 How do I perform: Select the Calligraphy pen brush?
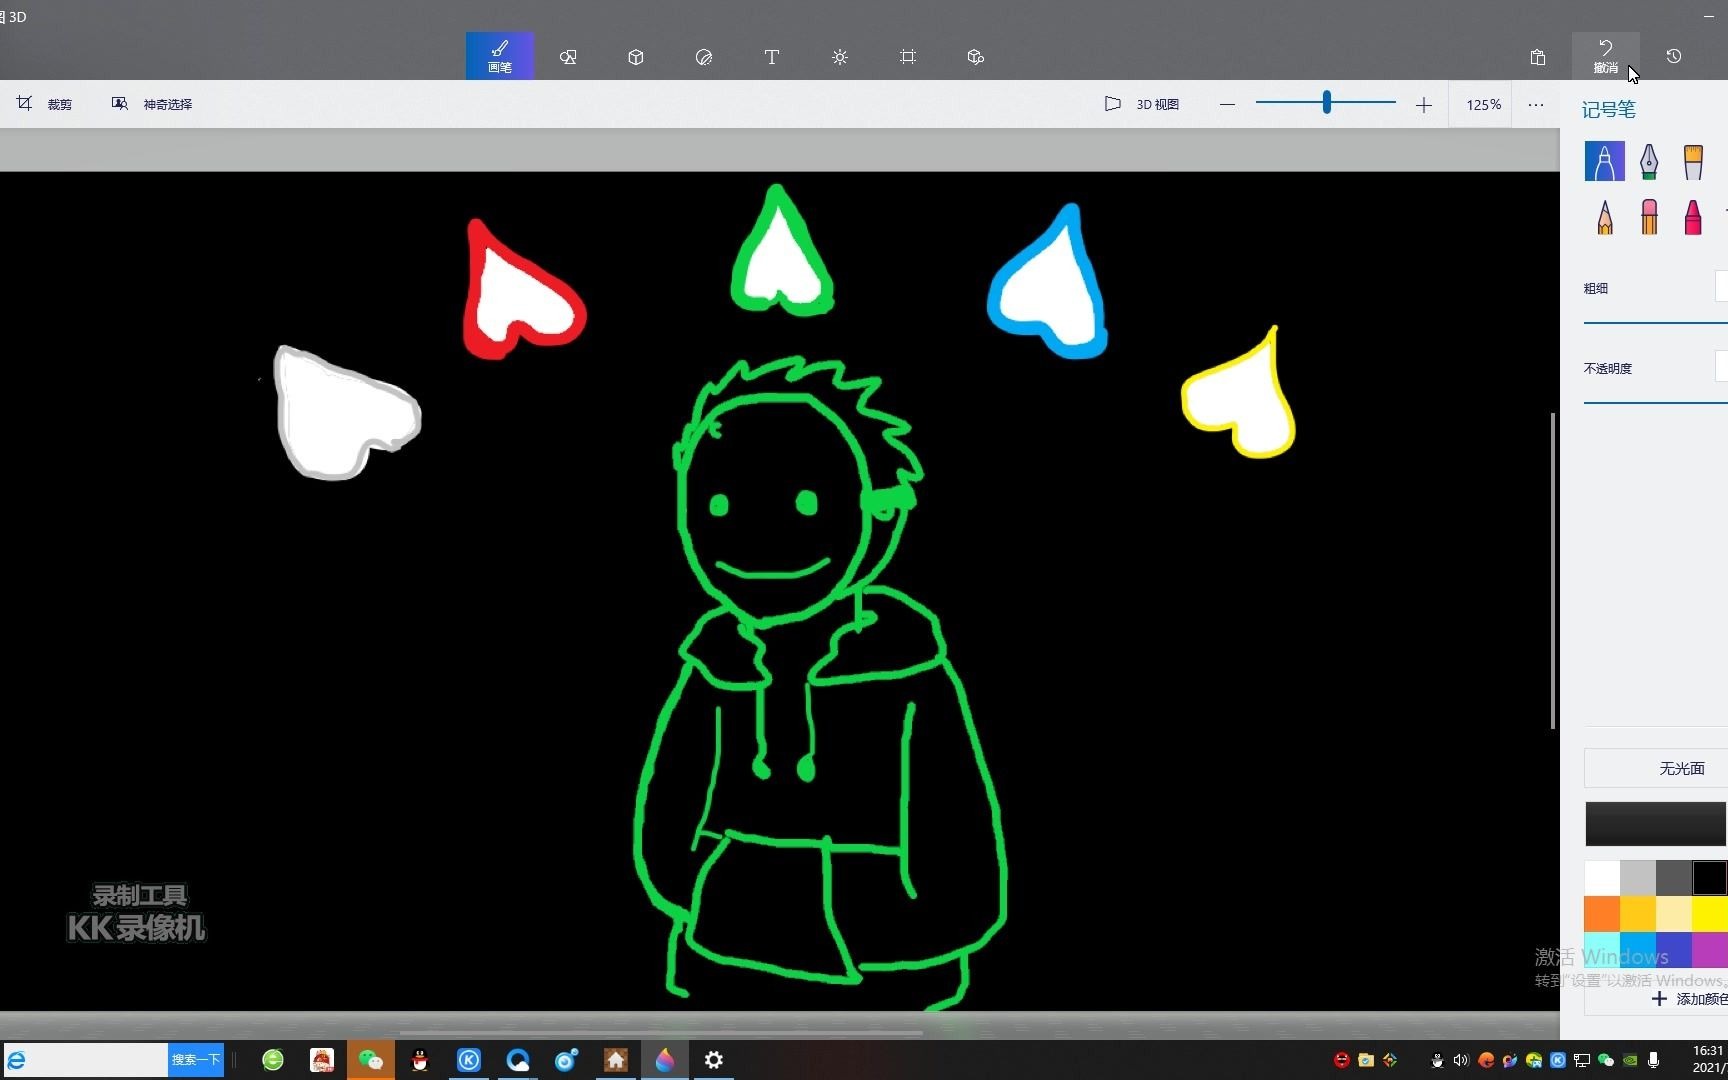[x=1649, y=161]
